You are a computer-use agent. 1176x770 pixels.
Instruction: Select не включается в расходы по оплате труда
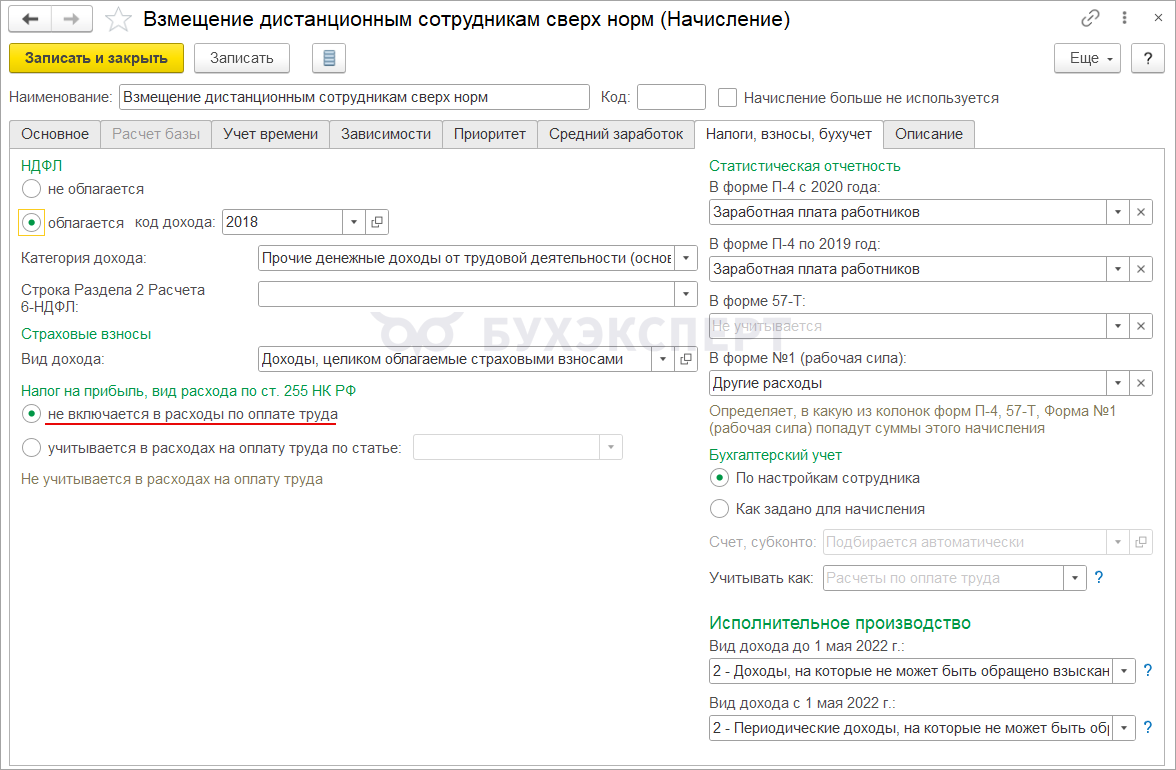pos(31,414)
